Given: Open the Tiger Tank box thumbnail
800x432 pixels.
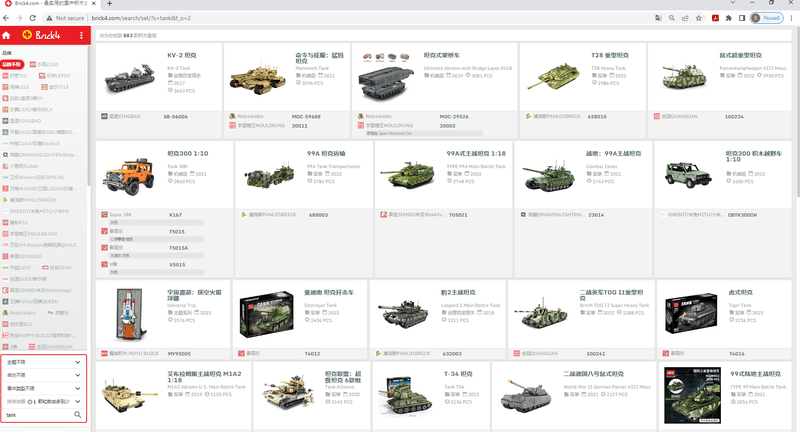Looking at the screenshot, I should pyautogui.click(x=691, y=313).
